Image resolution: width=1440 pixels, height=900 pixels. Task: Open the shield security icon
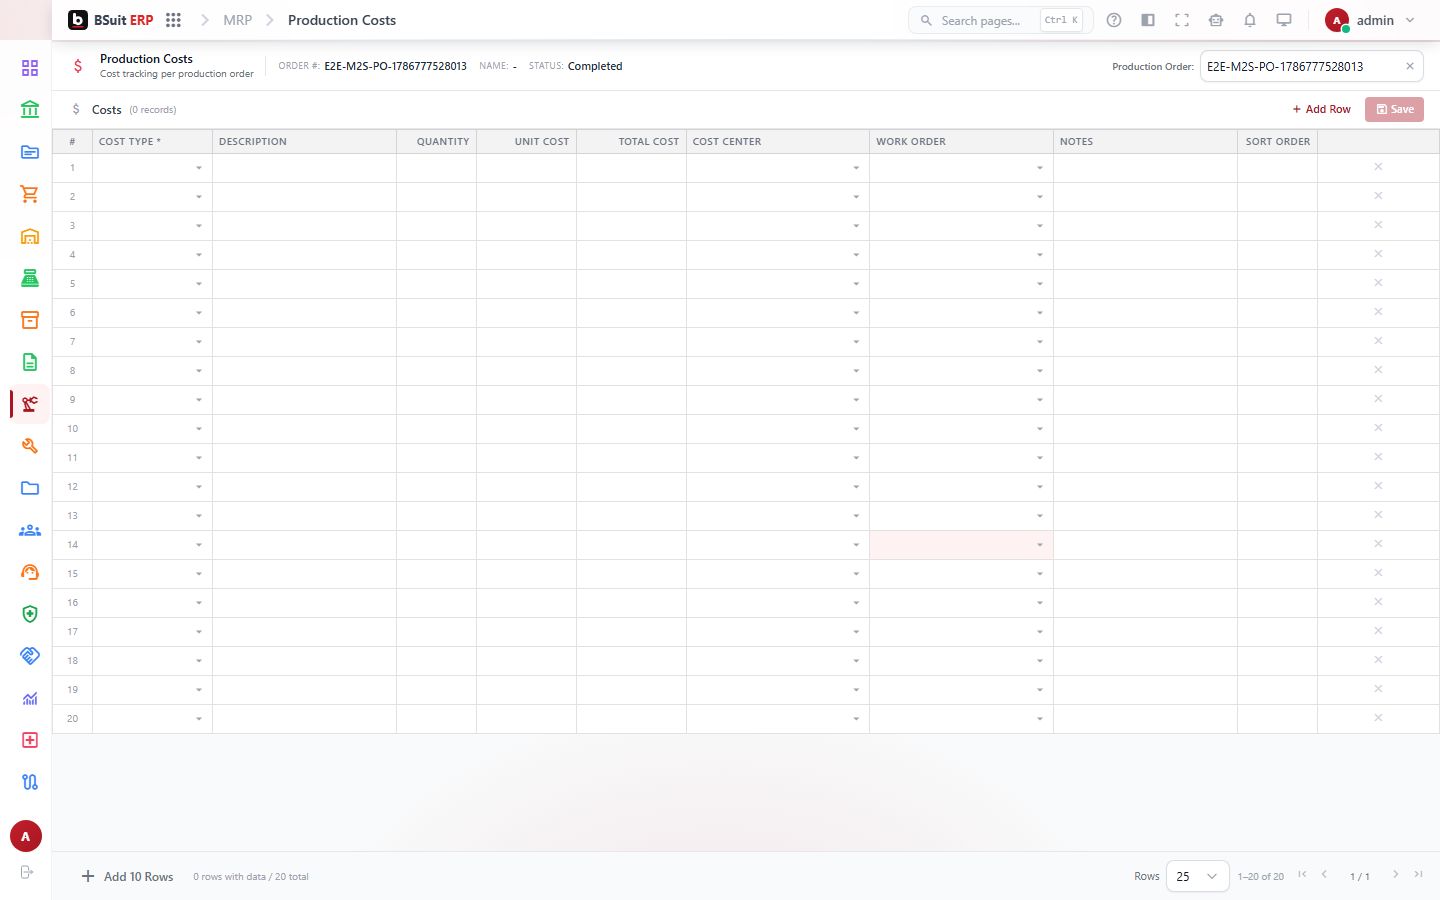30,614
